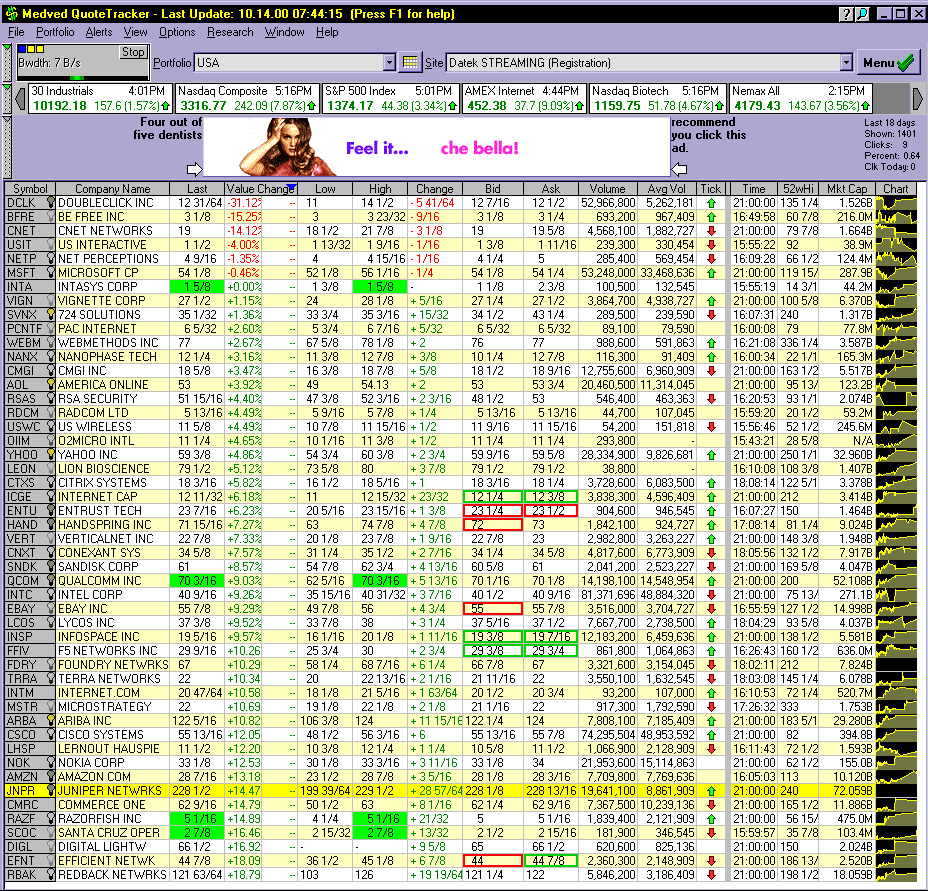This screenshot has height=891, width=928.
Task: Open the portfolio grid icon beside the USA box
Action: [x=410, y=62]
